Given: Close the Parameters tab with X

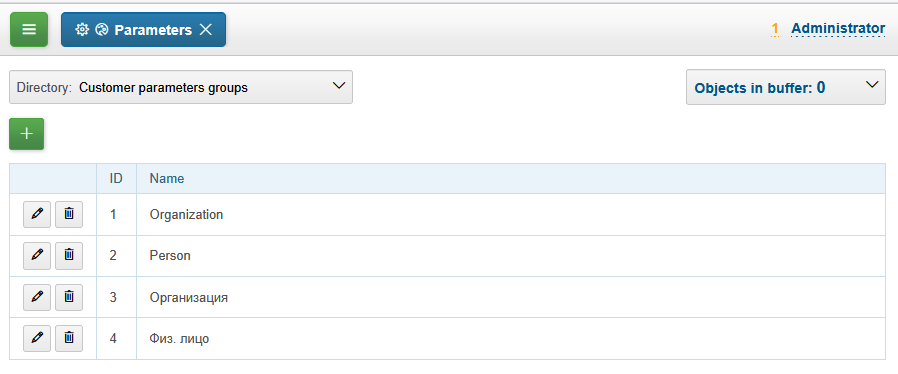Looking at the screenshot, I should click(206, 30).
